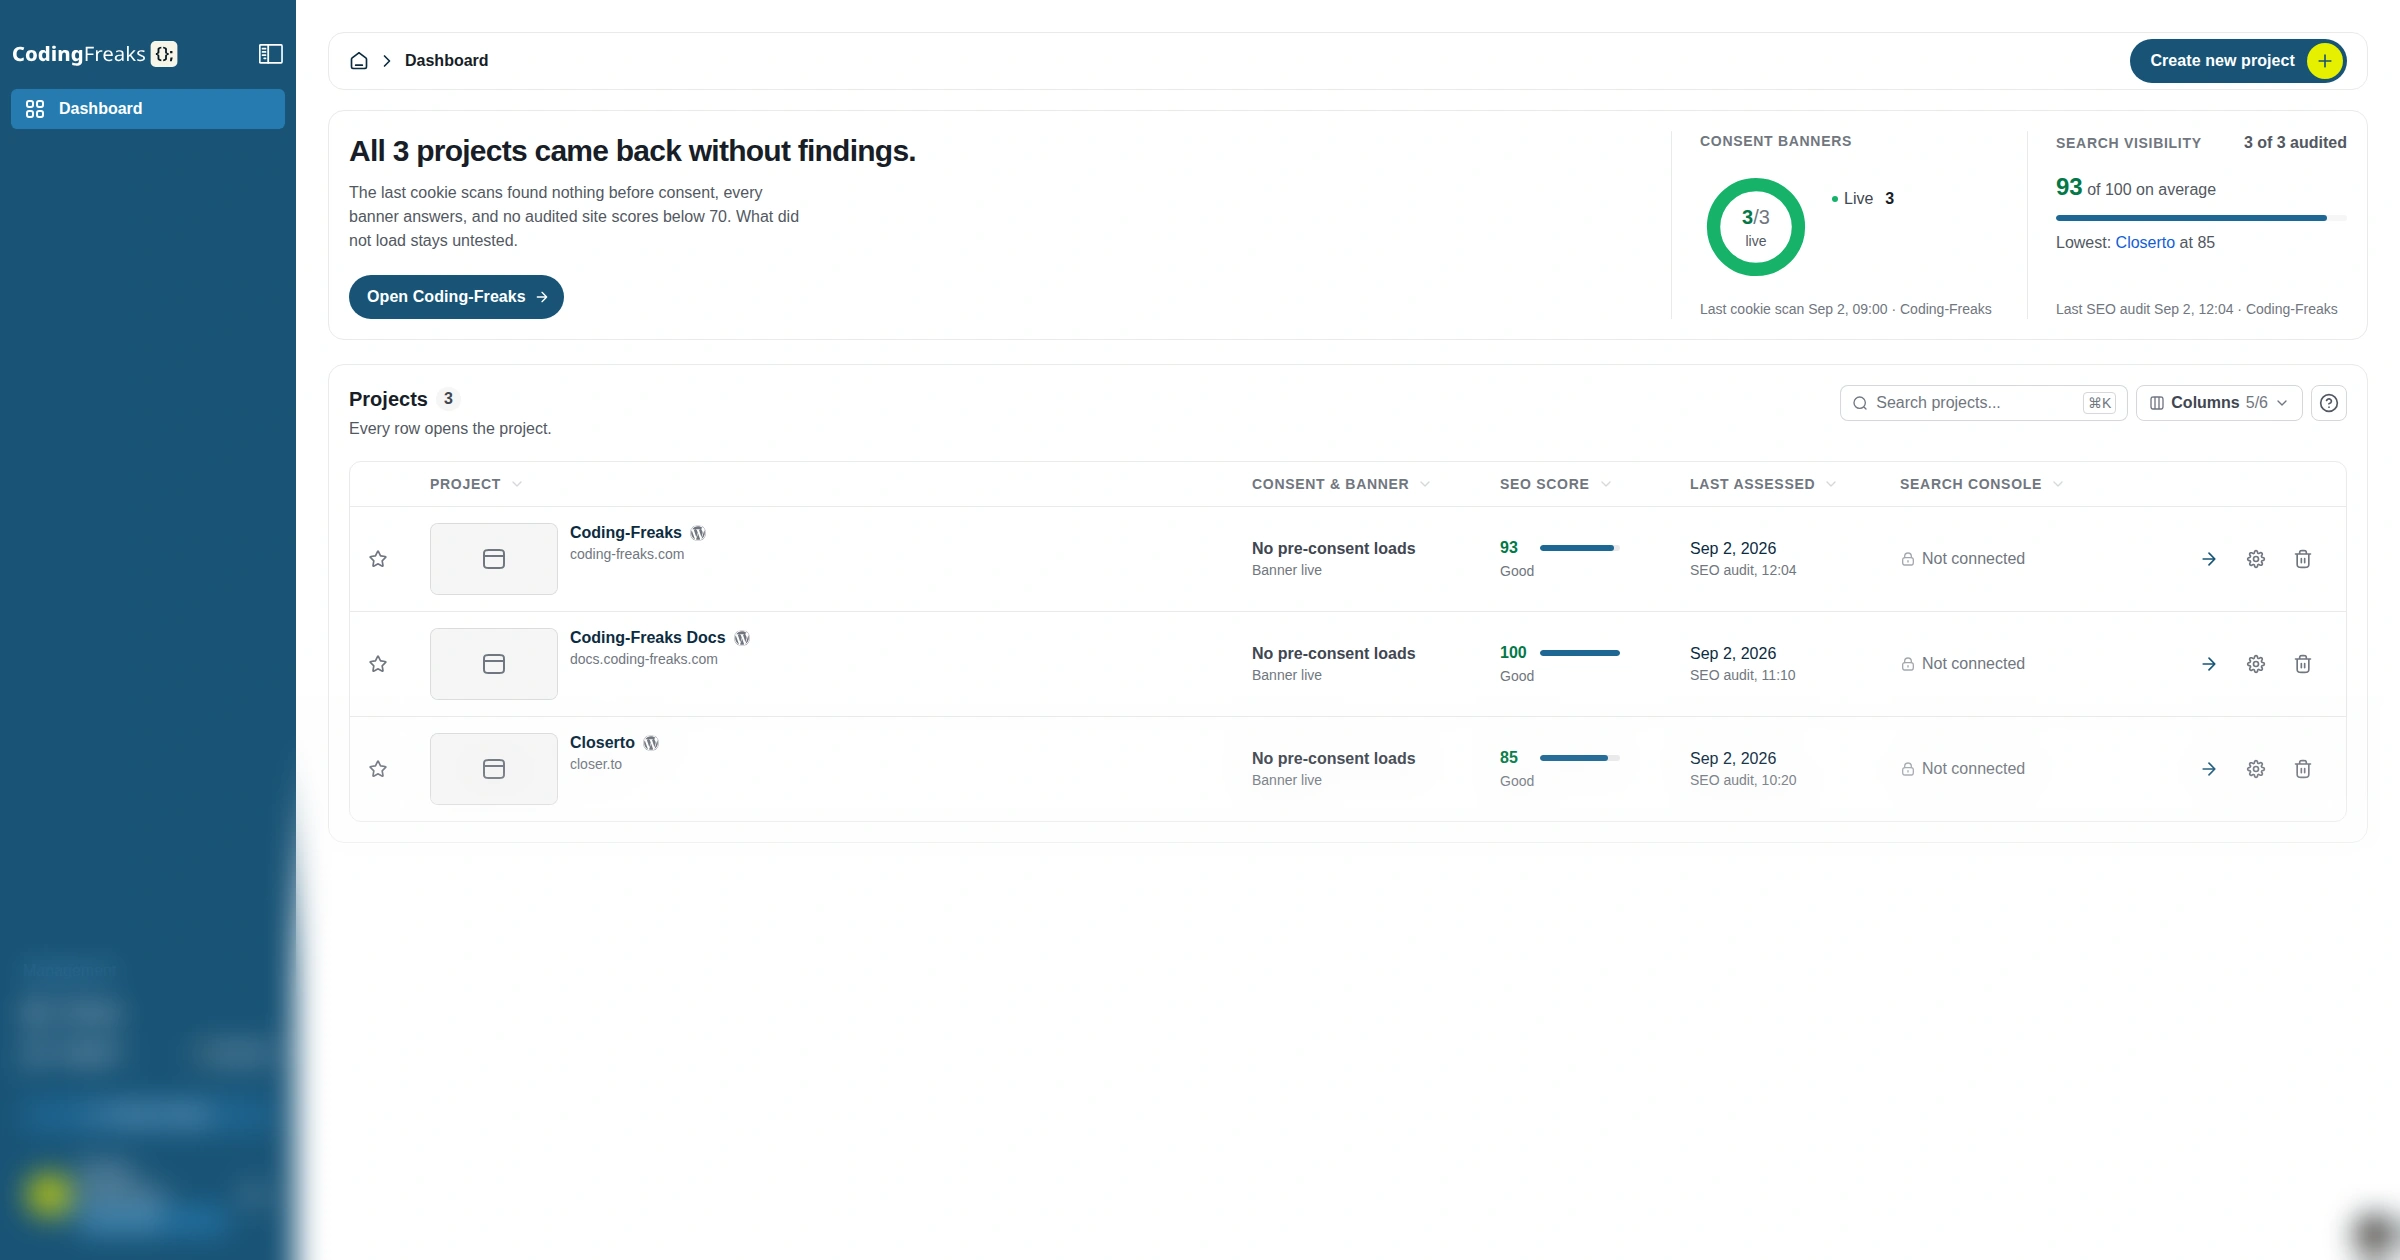Sort by the PROJECT column header
The width and height of the screenshot is (2400, 1260).
click(x=475, y=484)
